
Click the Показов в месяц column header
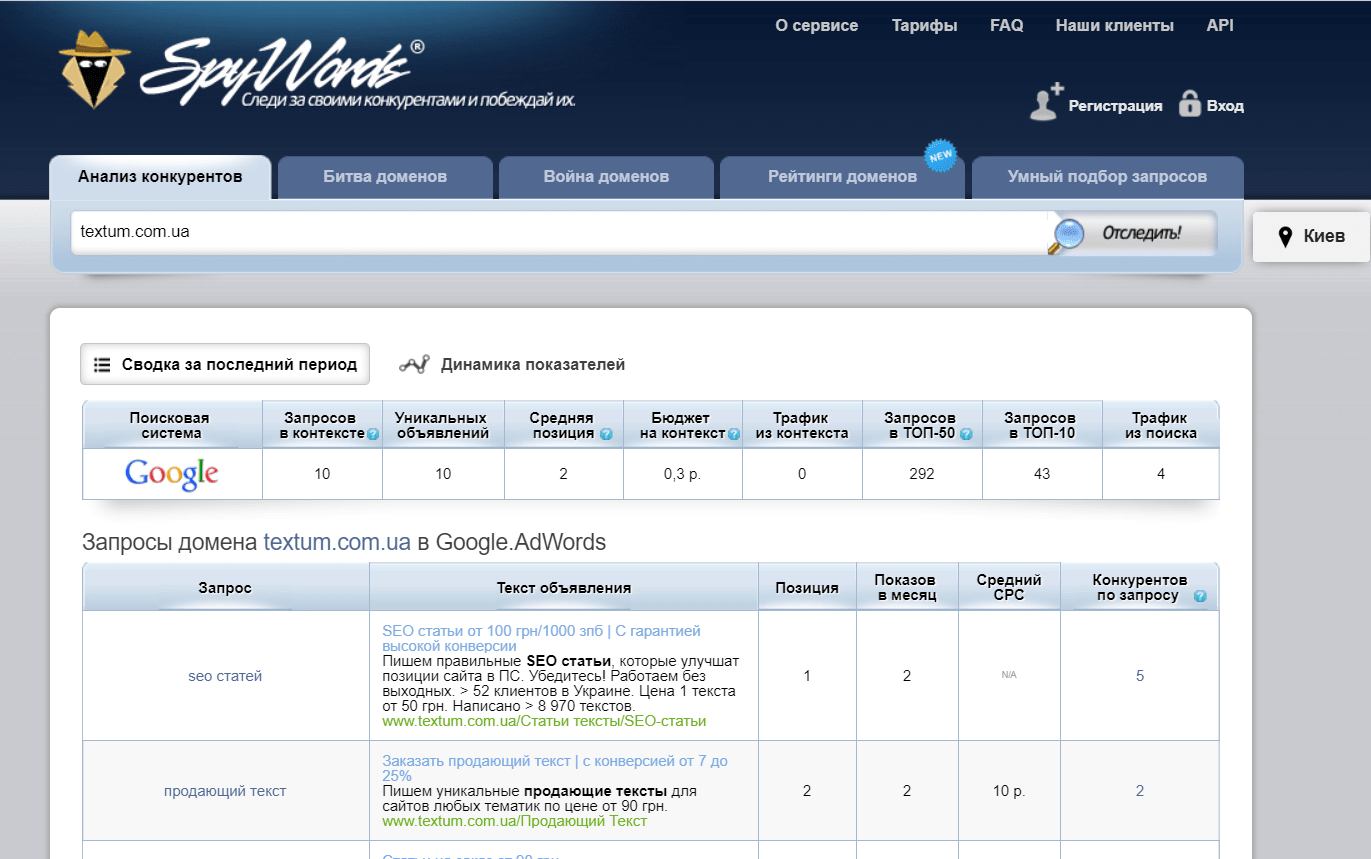pyautogui.click(x=906, y=588)
